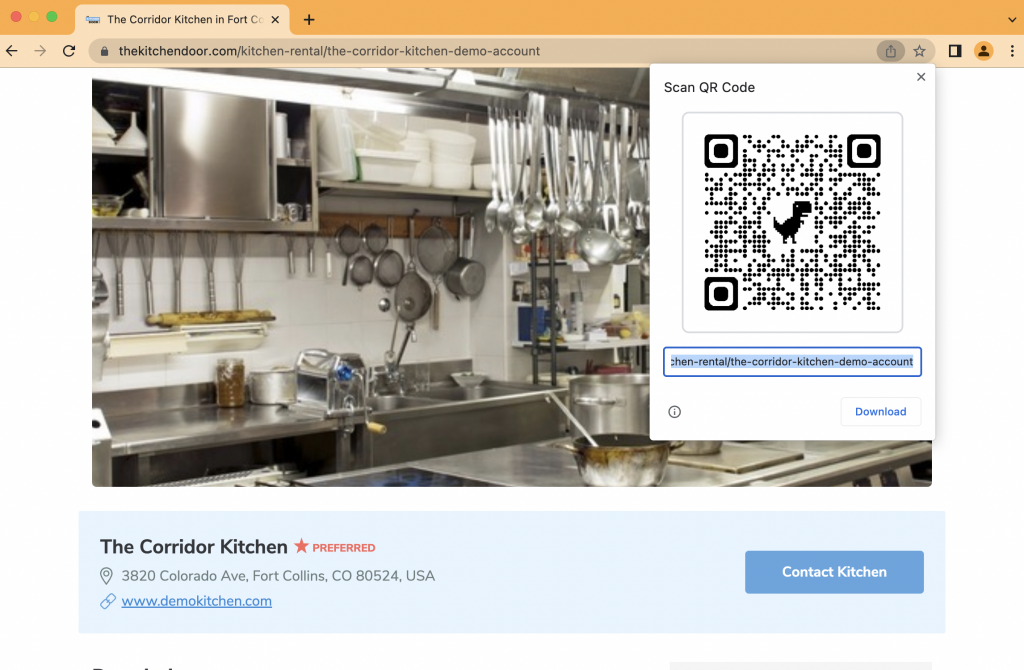Click the QR code image
Screen dimensions: 1024x670
click(792, 222)
